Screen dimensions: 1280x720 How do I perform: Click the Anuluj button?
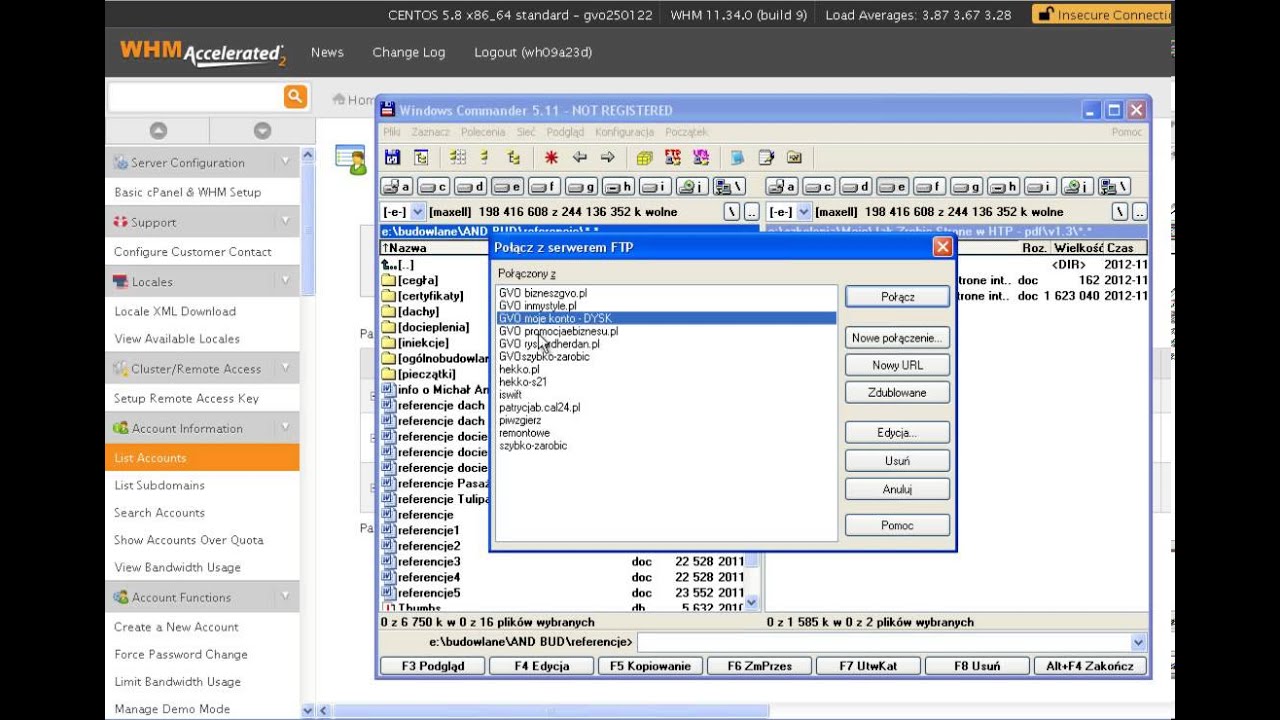tap(898, 489)
